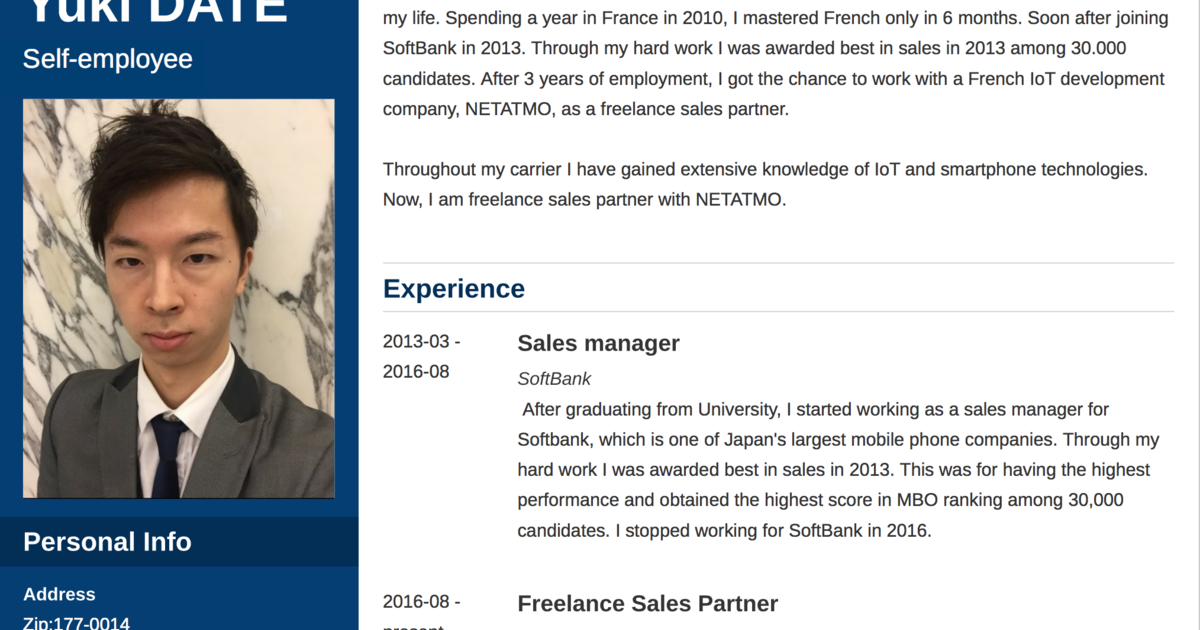The width and height of the screenshot is (1200, 630).
Task: Click the Freelance Sales Partner job title
Action: [647, 604]
